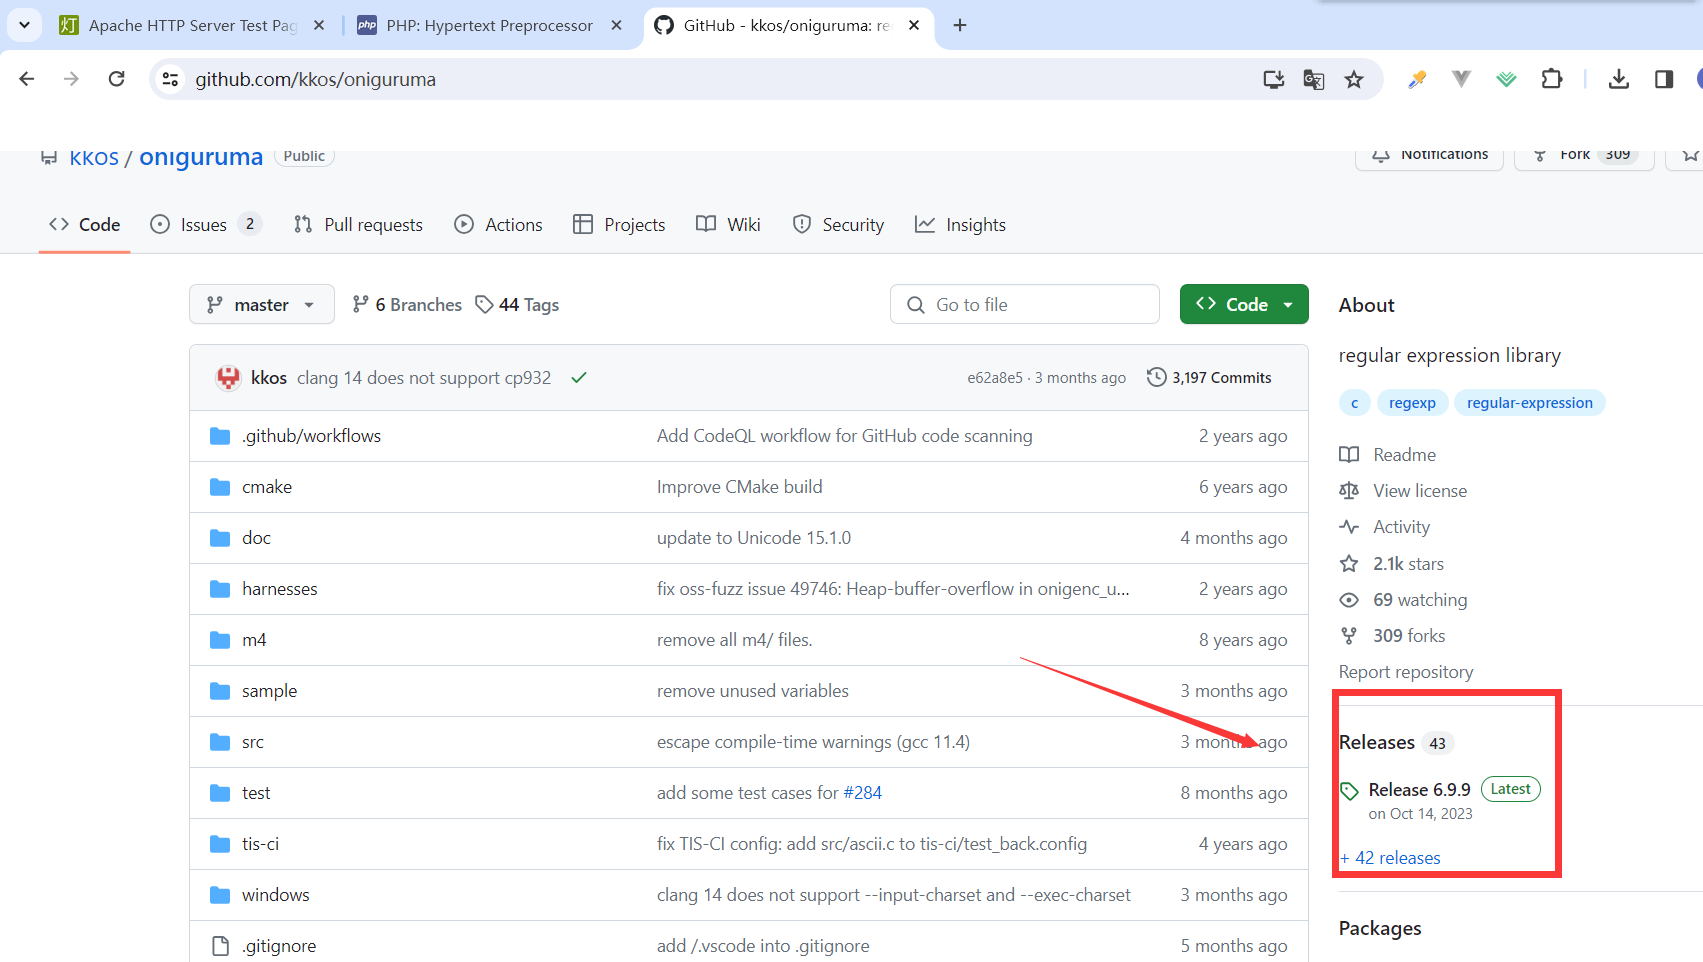The height and width of the screenshot is (962, 1703).
Task: Click the translate page icon
Action: click(1314, 79)
